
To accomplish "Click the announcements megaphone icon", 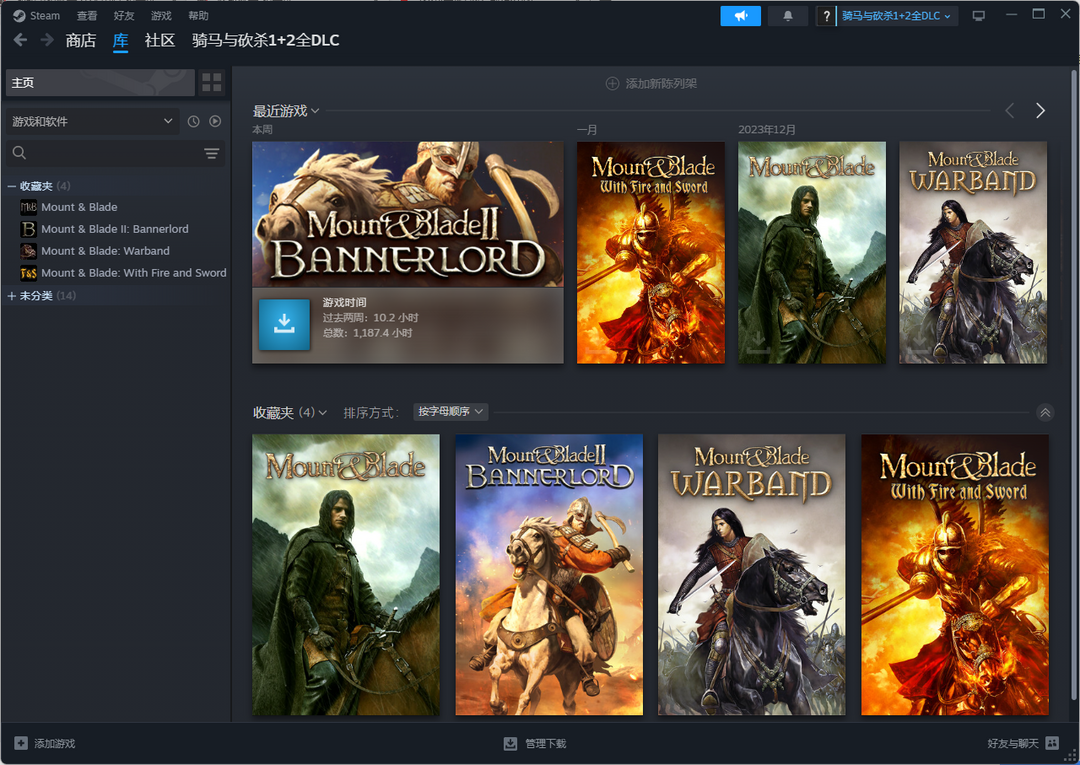I will [740, 16].
